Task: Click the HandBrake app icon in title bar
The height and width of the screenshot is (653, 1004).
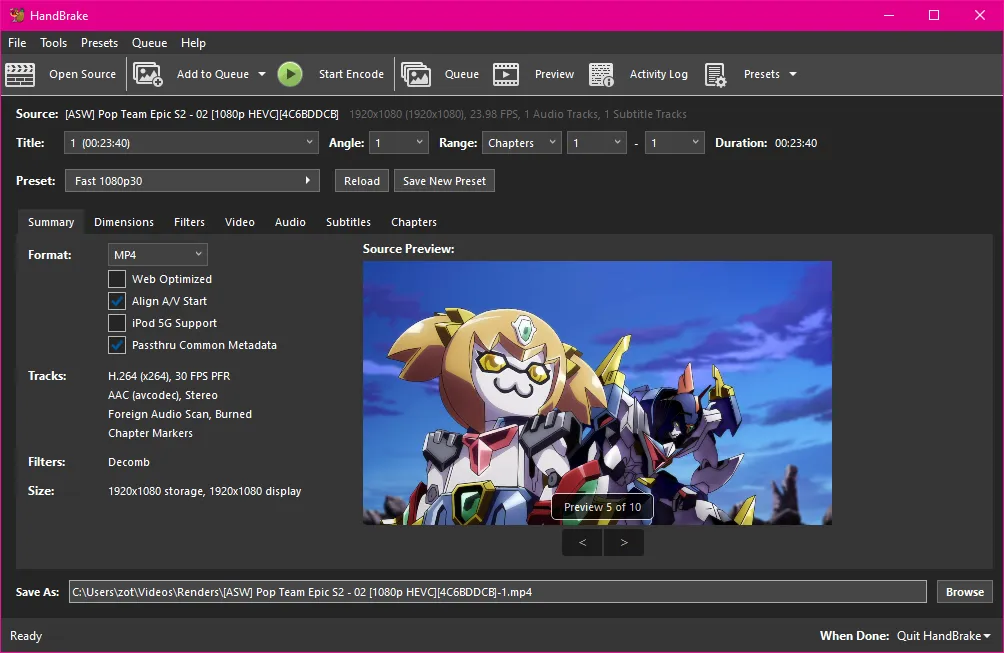Action: click(x=17, y=15)
